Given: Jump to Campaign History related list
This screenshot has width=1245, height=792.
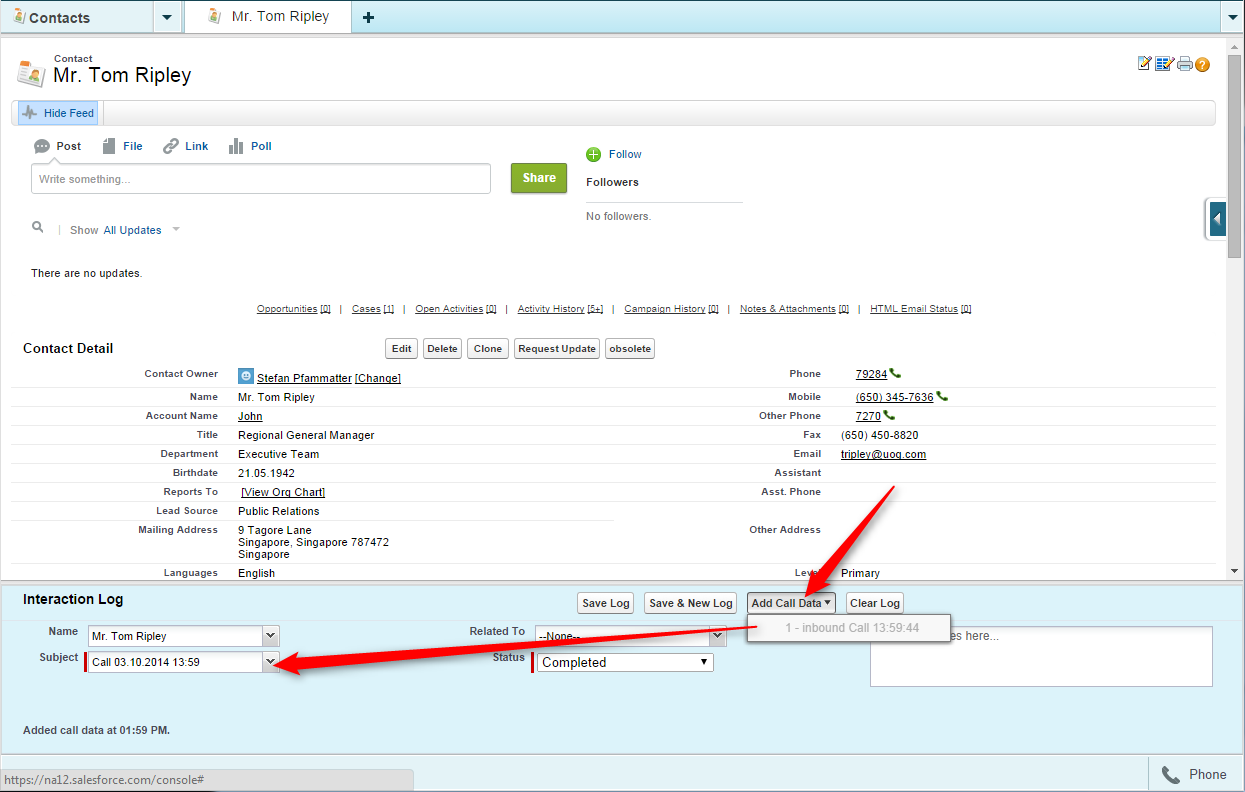Looking at the screenshot, I should point(672,309).
